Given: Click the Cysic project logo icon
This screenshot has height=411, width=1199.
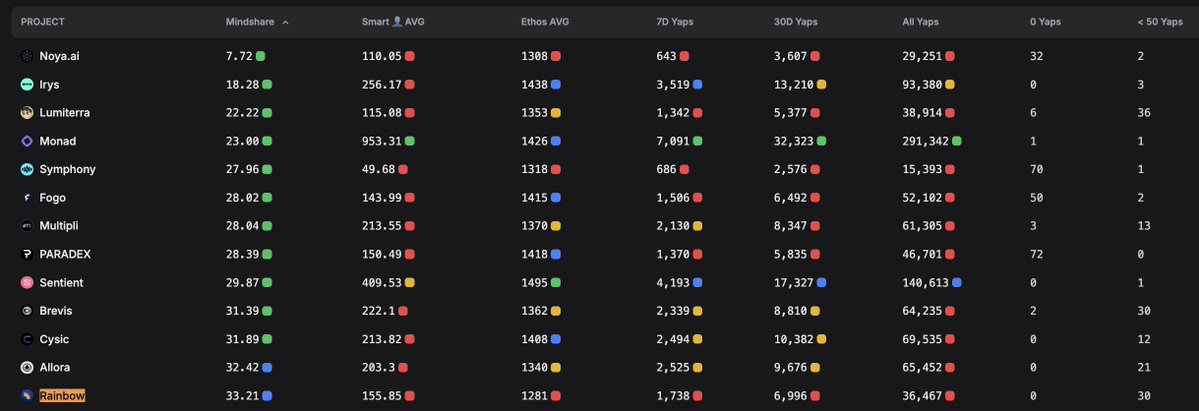Looking at the screenshot, I should click(27, 339).
